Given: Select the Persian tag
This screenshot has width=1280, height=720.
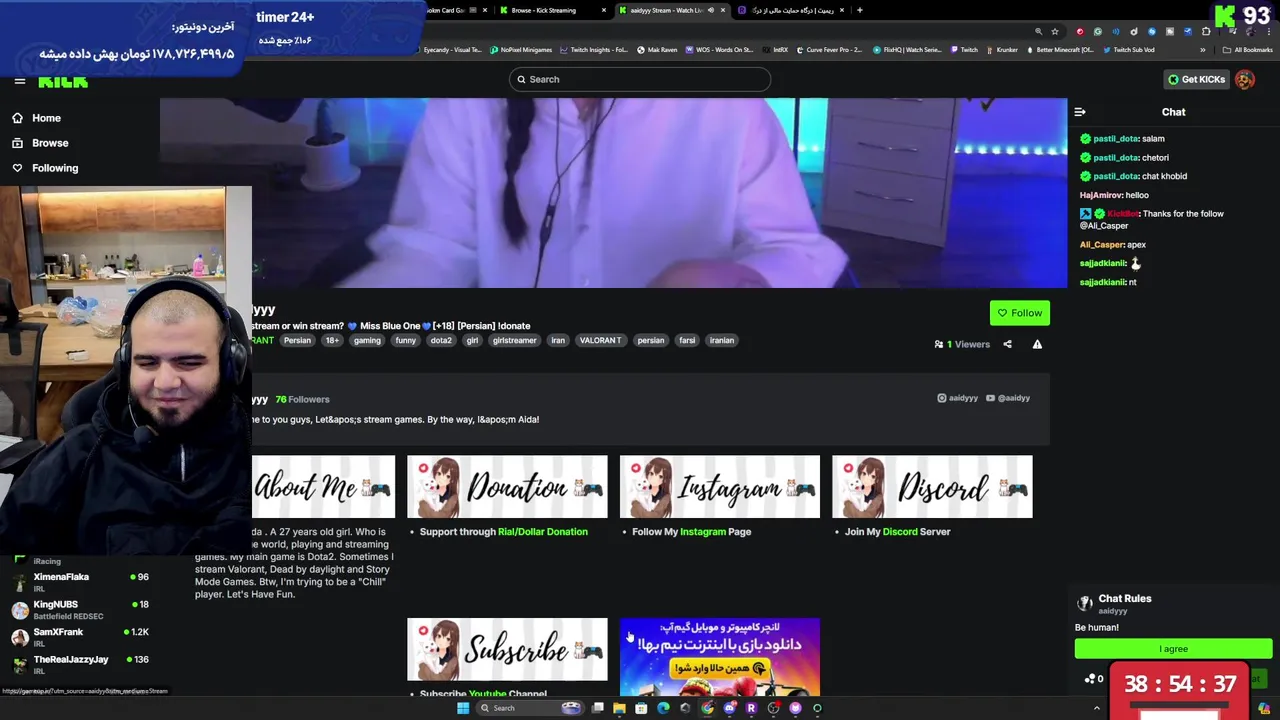Looking at the screenshot, I should [297, 340].
